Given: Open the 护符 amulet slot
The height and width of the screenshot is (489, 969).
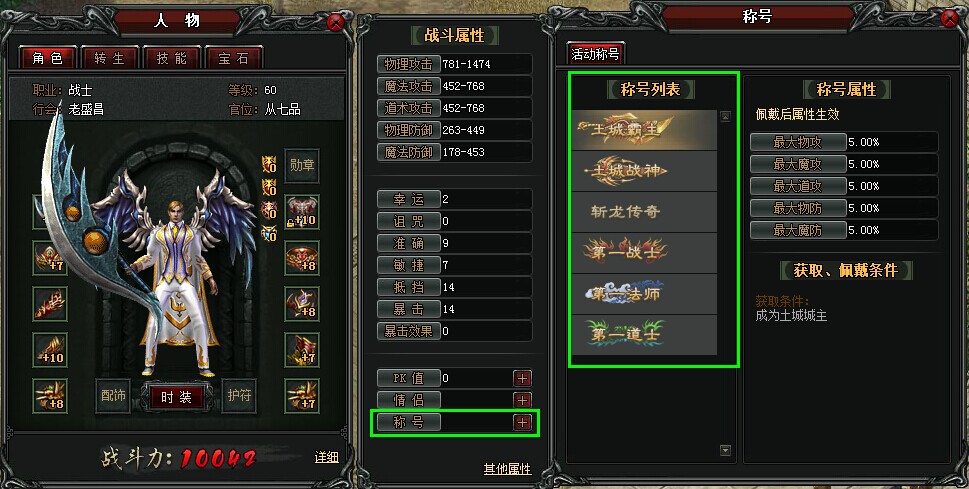Looking at the screenshot, I should (239, 396).
